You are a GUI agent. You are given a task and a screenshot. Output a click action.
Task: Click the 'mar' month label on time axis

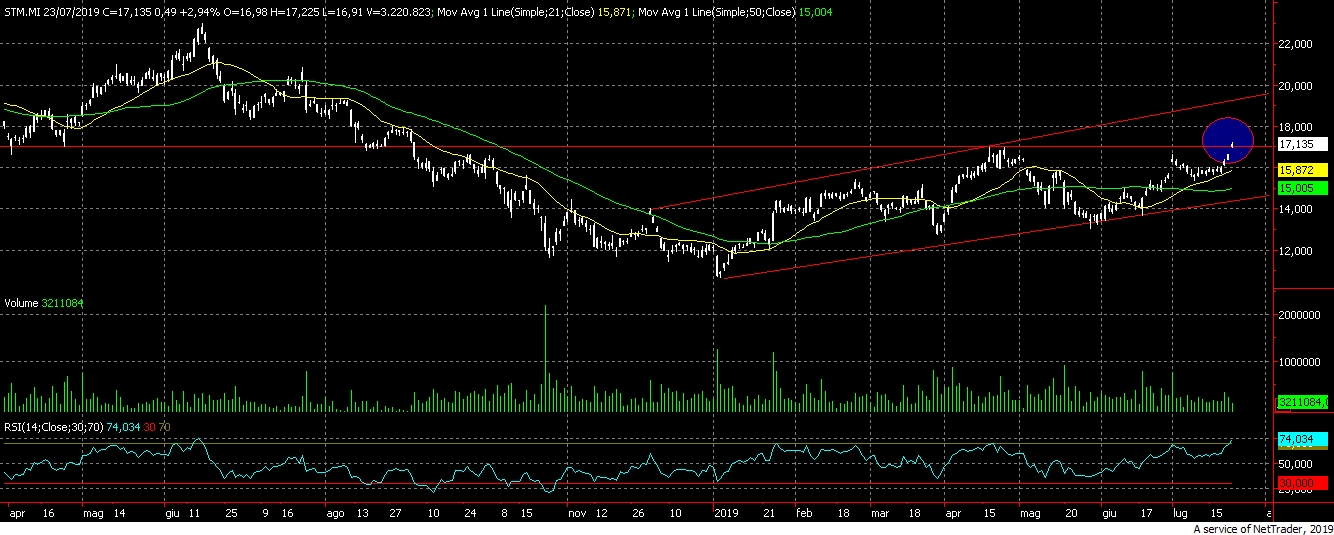(x=879, y=512)
